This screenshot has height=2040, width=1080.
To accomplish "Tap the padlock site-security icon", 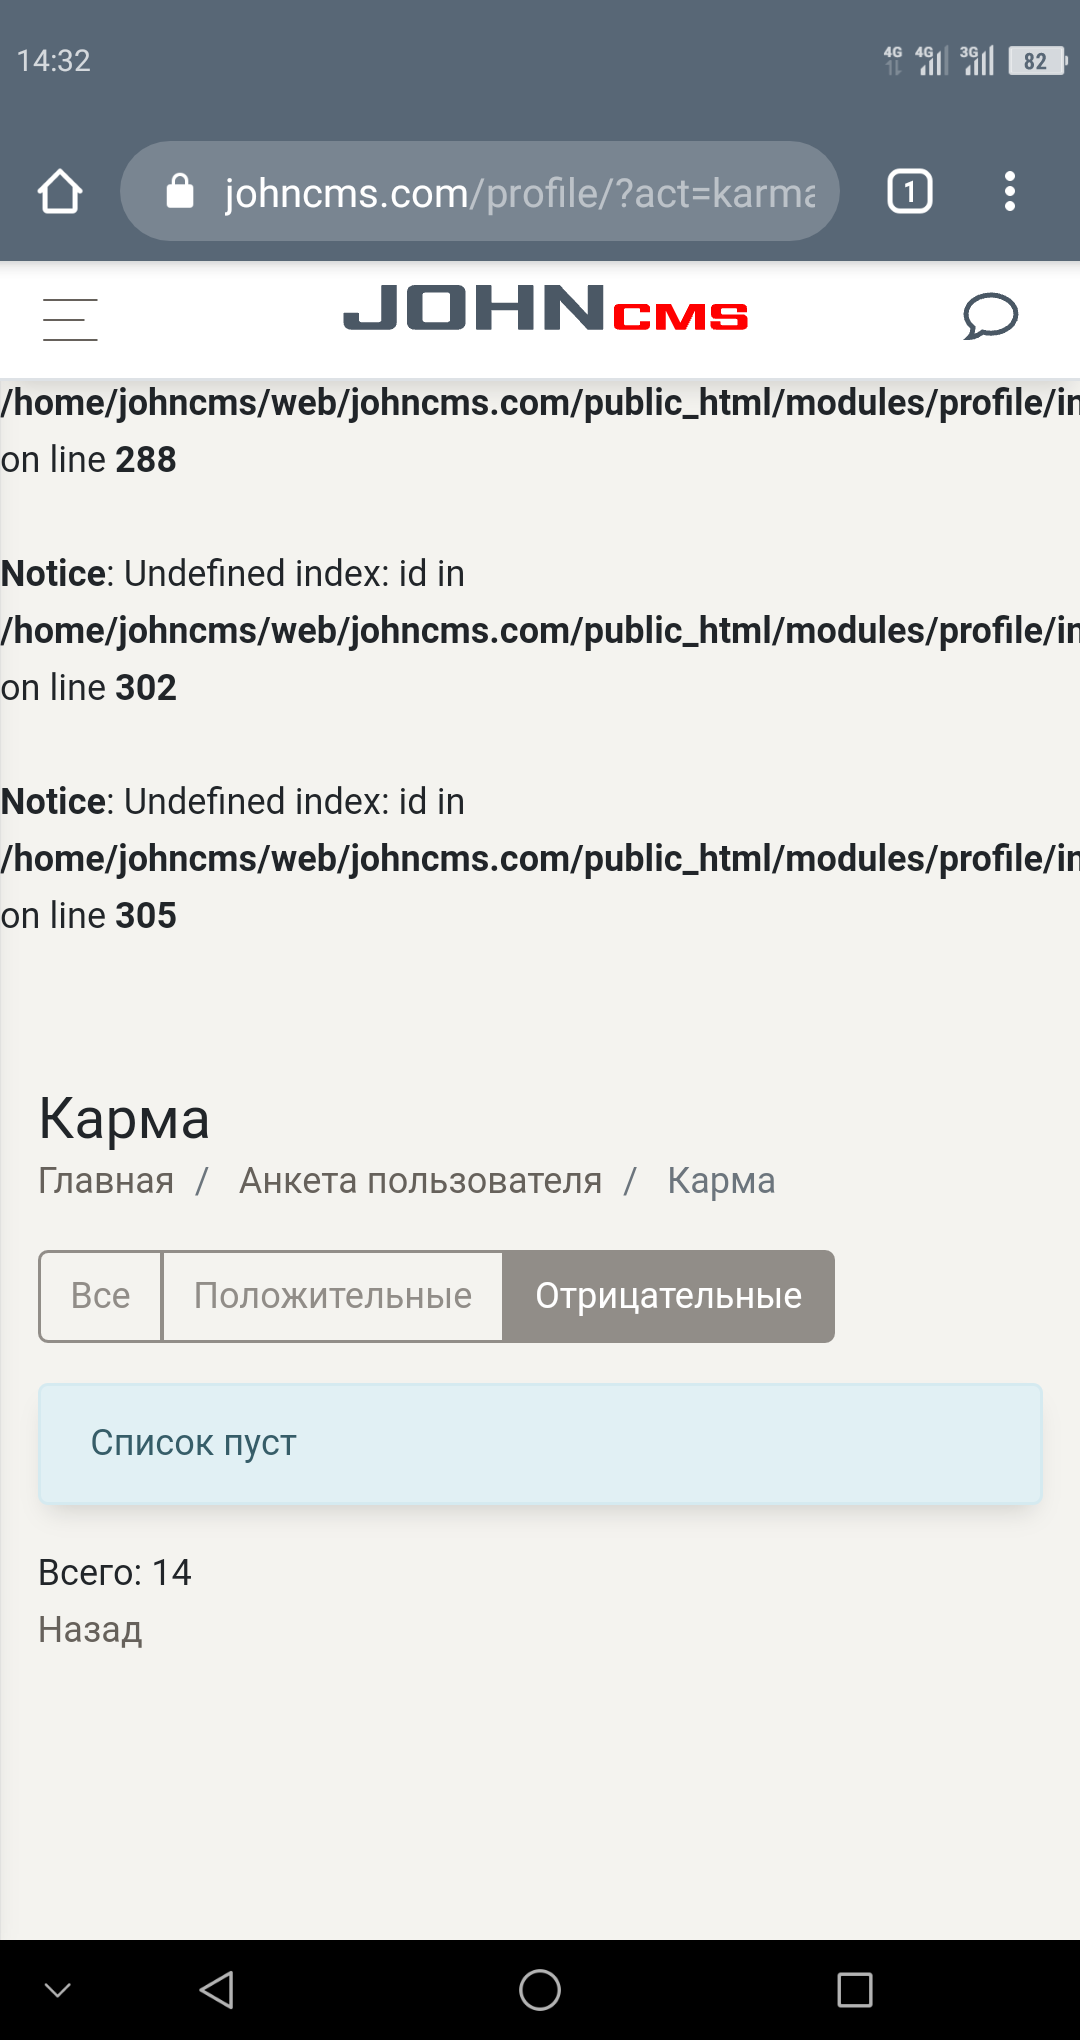I will 180,191.
